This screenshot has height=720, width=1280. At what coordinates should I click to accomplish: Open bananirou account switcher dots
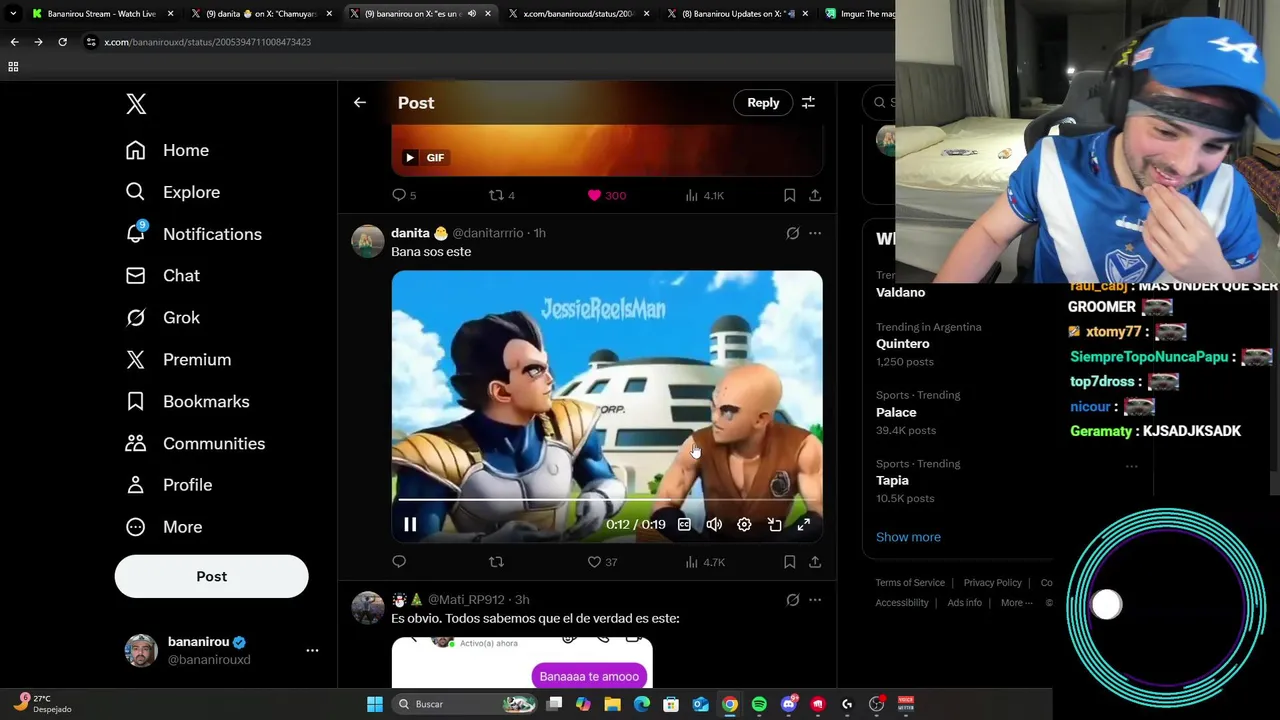[312, 651]
